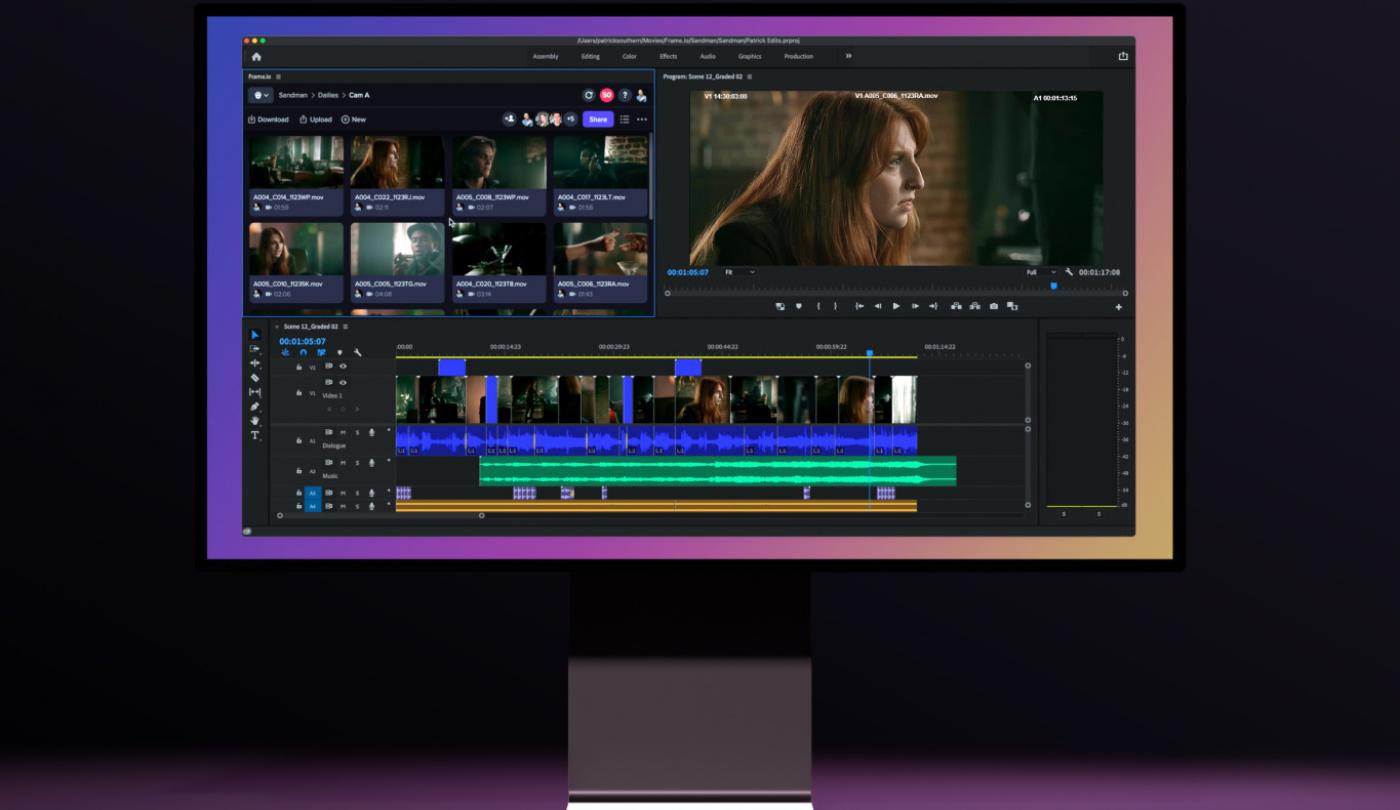Switch to the Color workspace
Screen dimensions: 1400x810
pyautogui.click(x=630, y=57)
